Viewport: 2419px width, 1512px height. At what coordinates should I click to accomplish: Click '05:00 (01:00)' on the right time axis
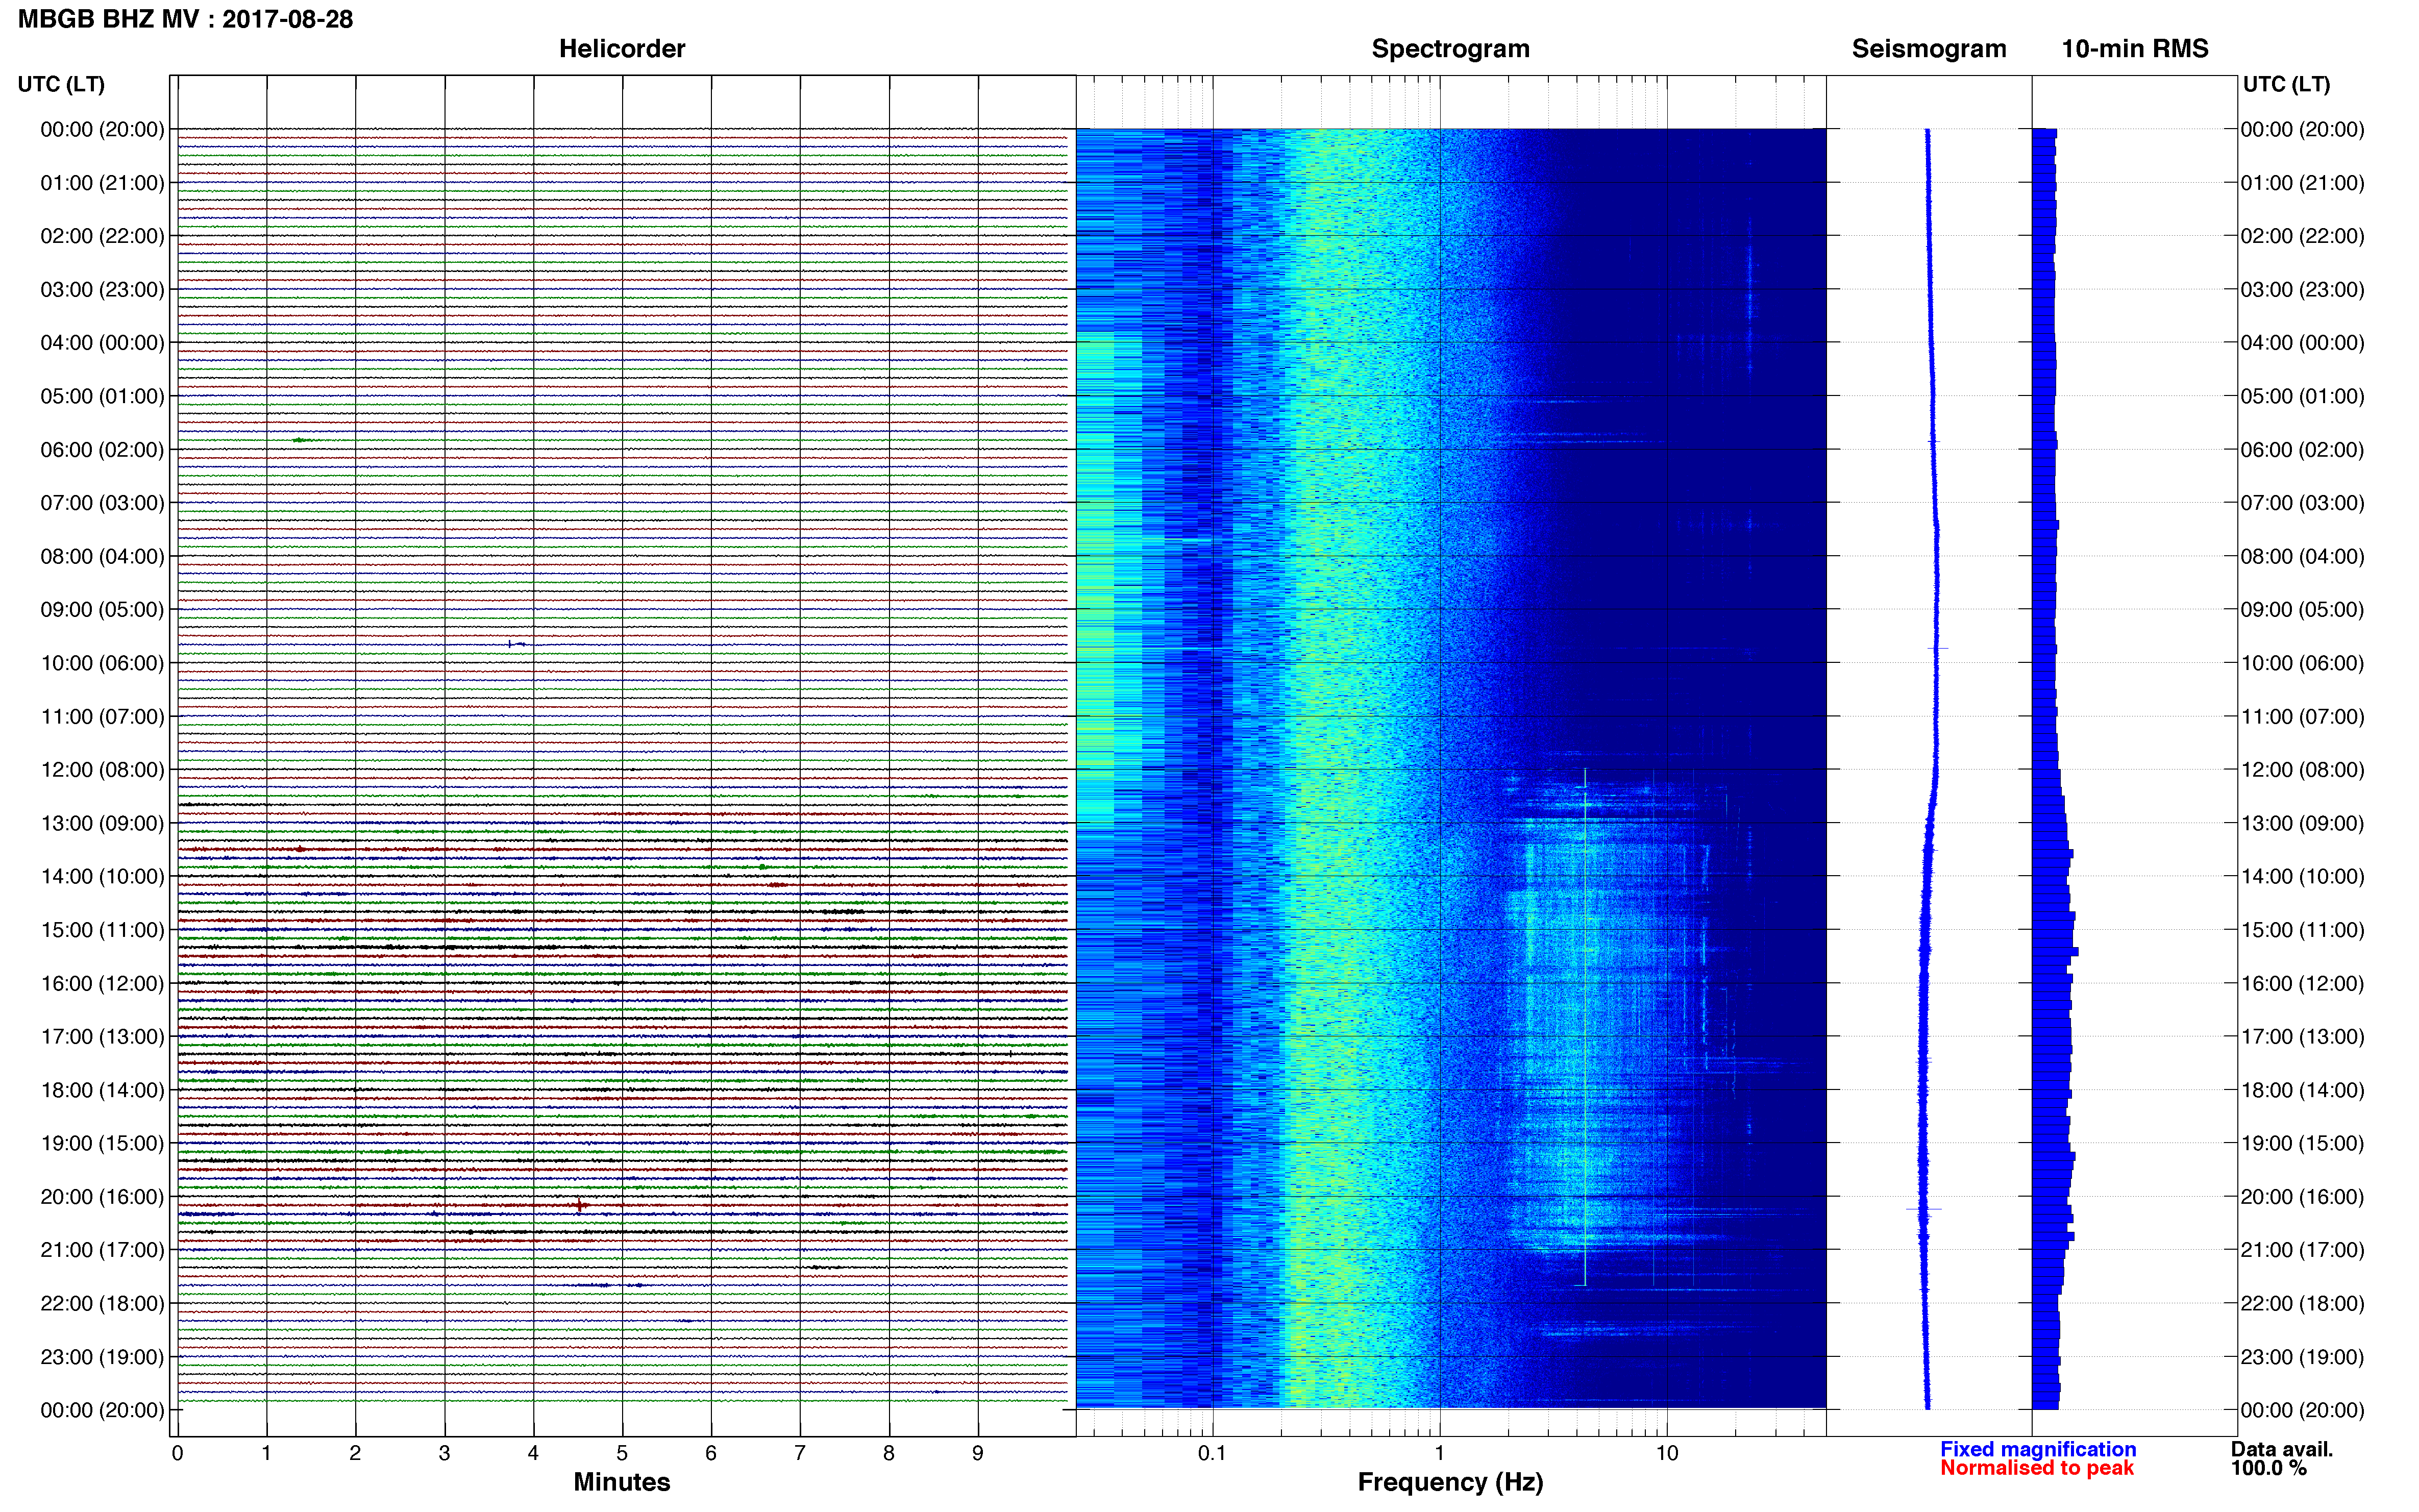click(x=2302, y=396)
